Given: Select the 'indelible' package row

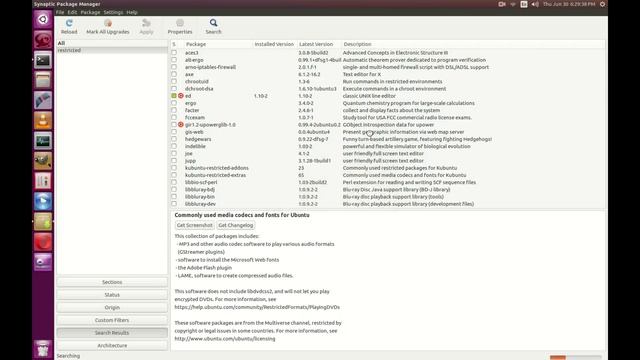Looking at the screenshot, I should click(388, 146).
